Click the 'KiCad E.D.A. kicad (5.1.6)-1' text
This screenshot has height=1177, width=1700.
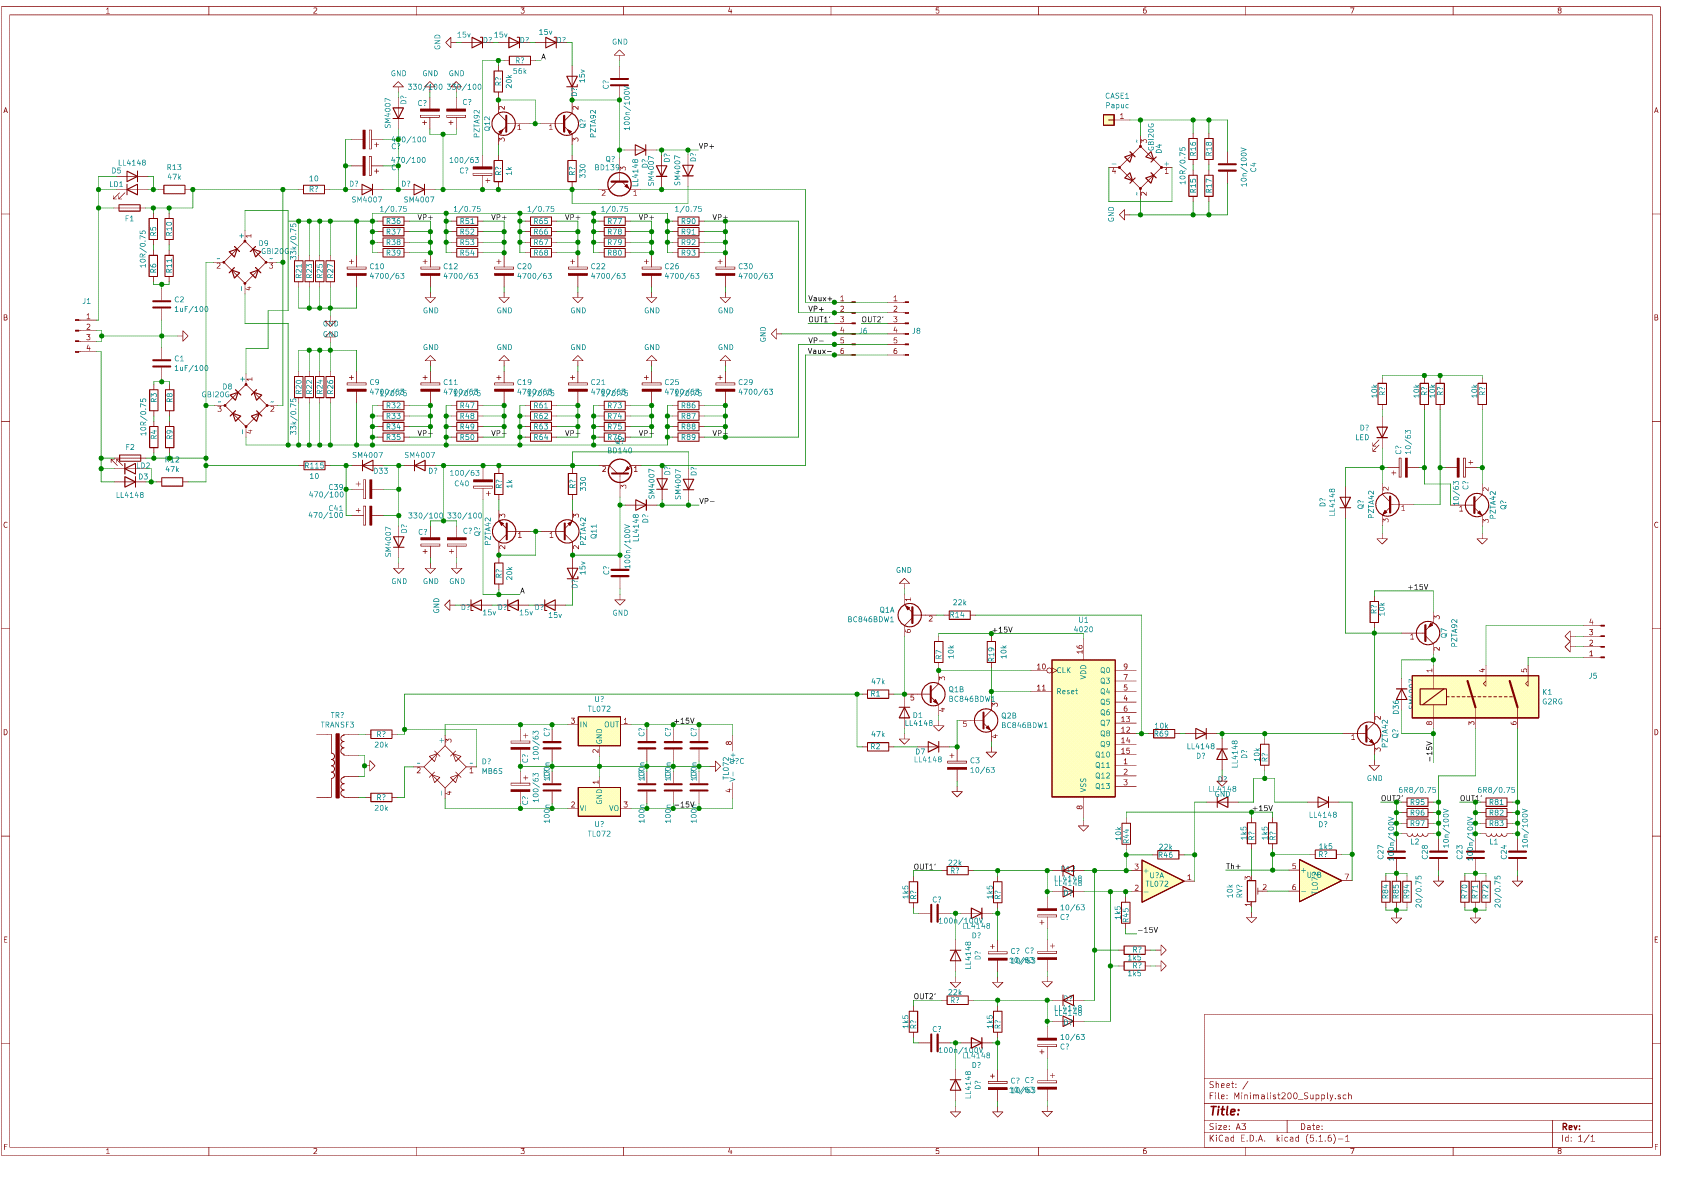1279,1138
